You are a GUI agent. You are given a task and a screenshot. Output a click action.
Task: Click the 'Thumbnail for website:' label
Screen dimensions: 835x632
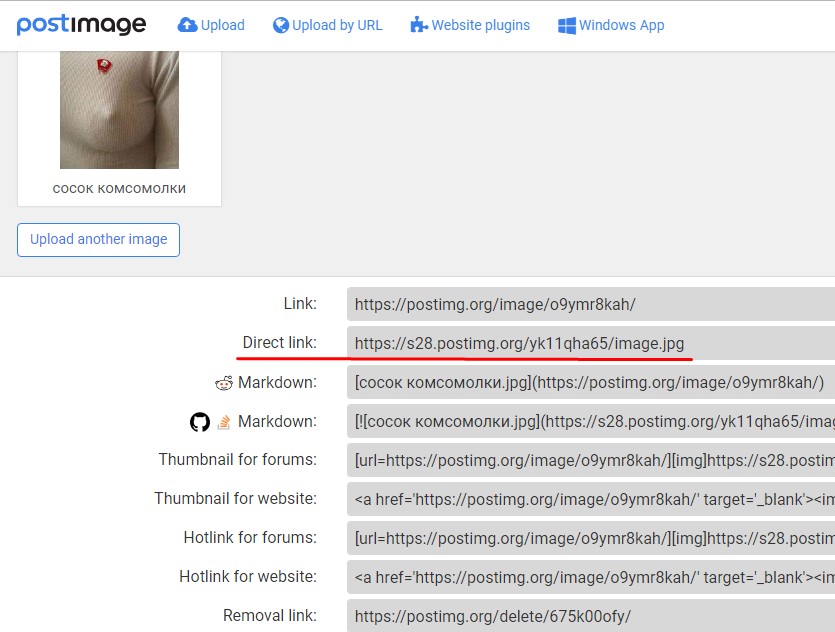pos(235,498)
